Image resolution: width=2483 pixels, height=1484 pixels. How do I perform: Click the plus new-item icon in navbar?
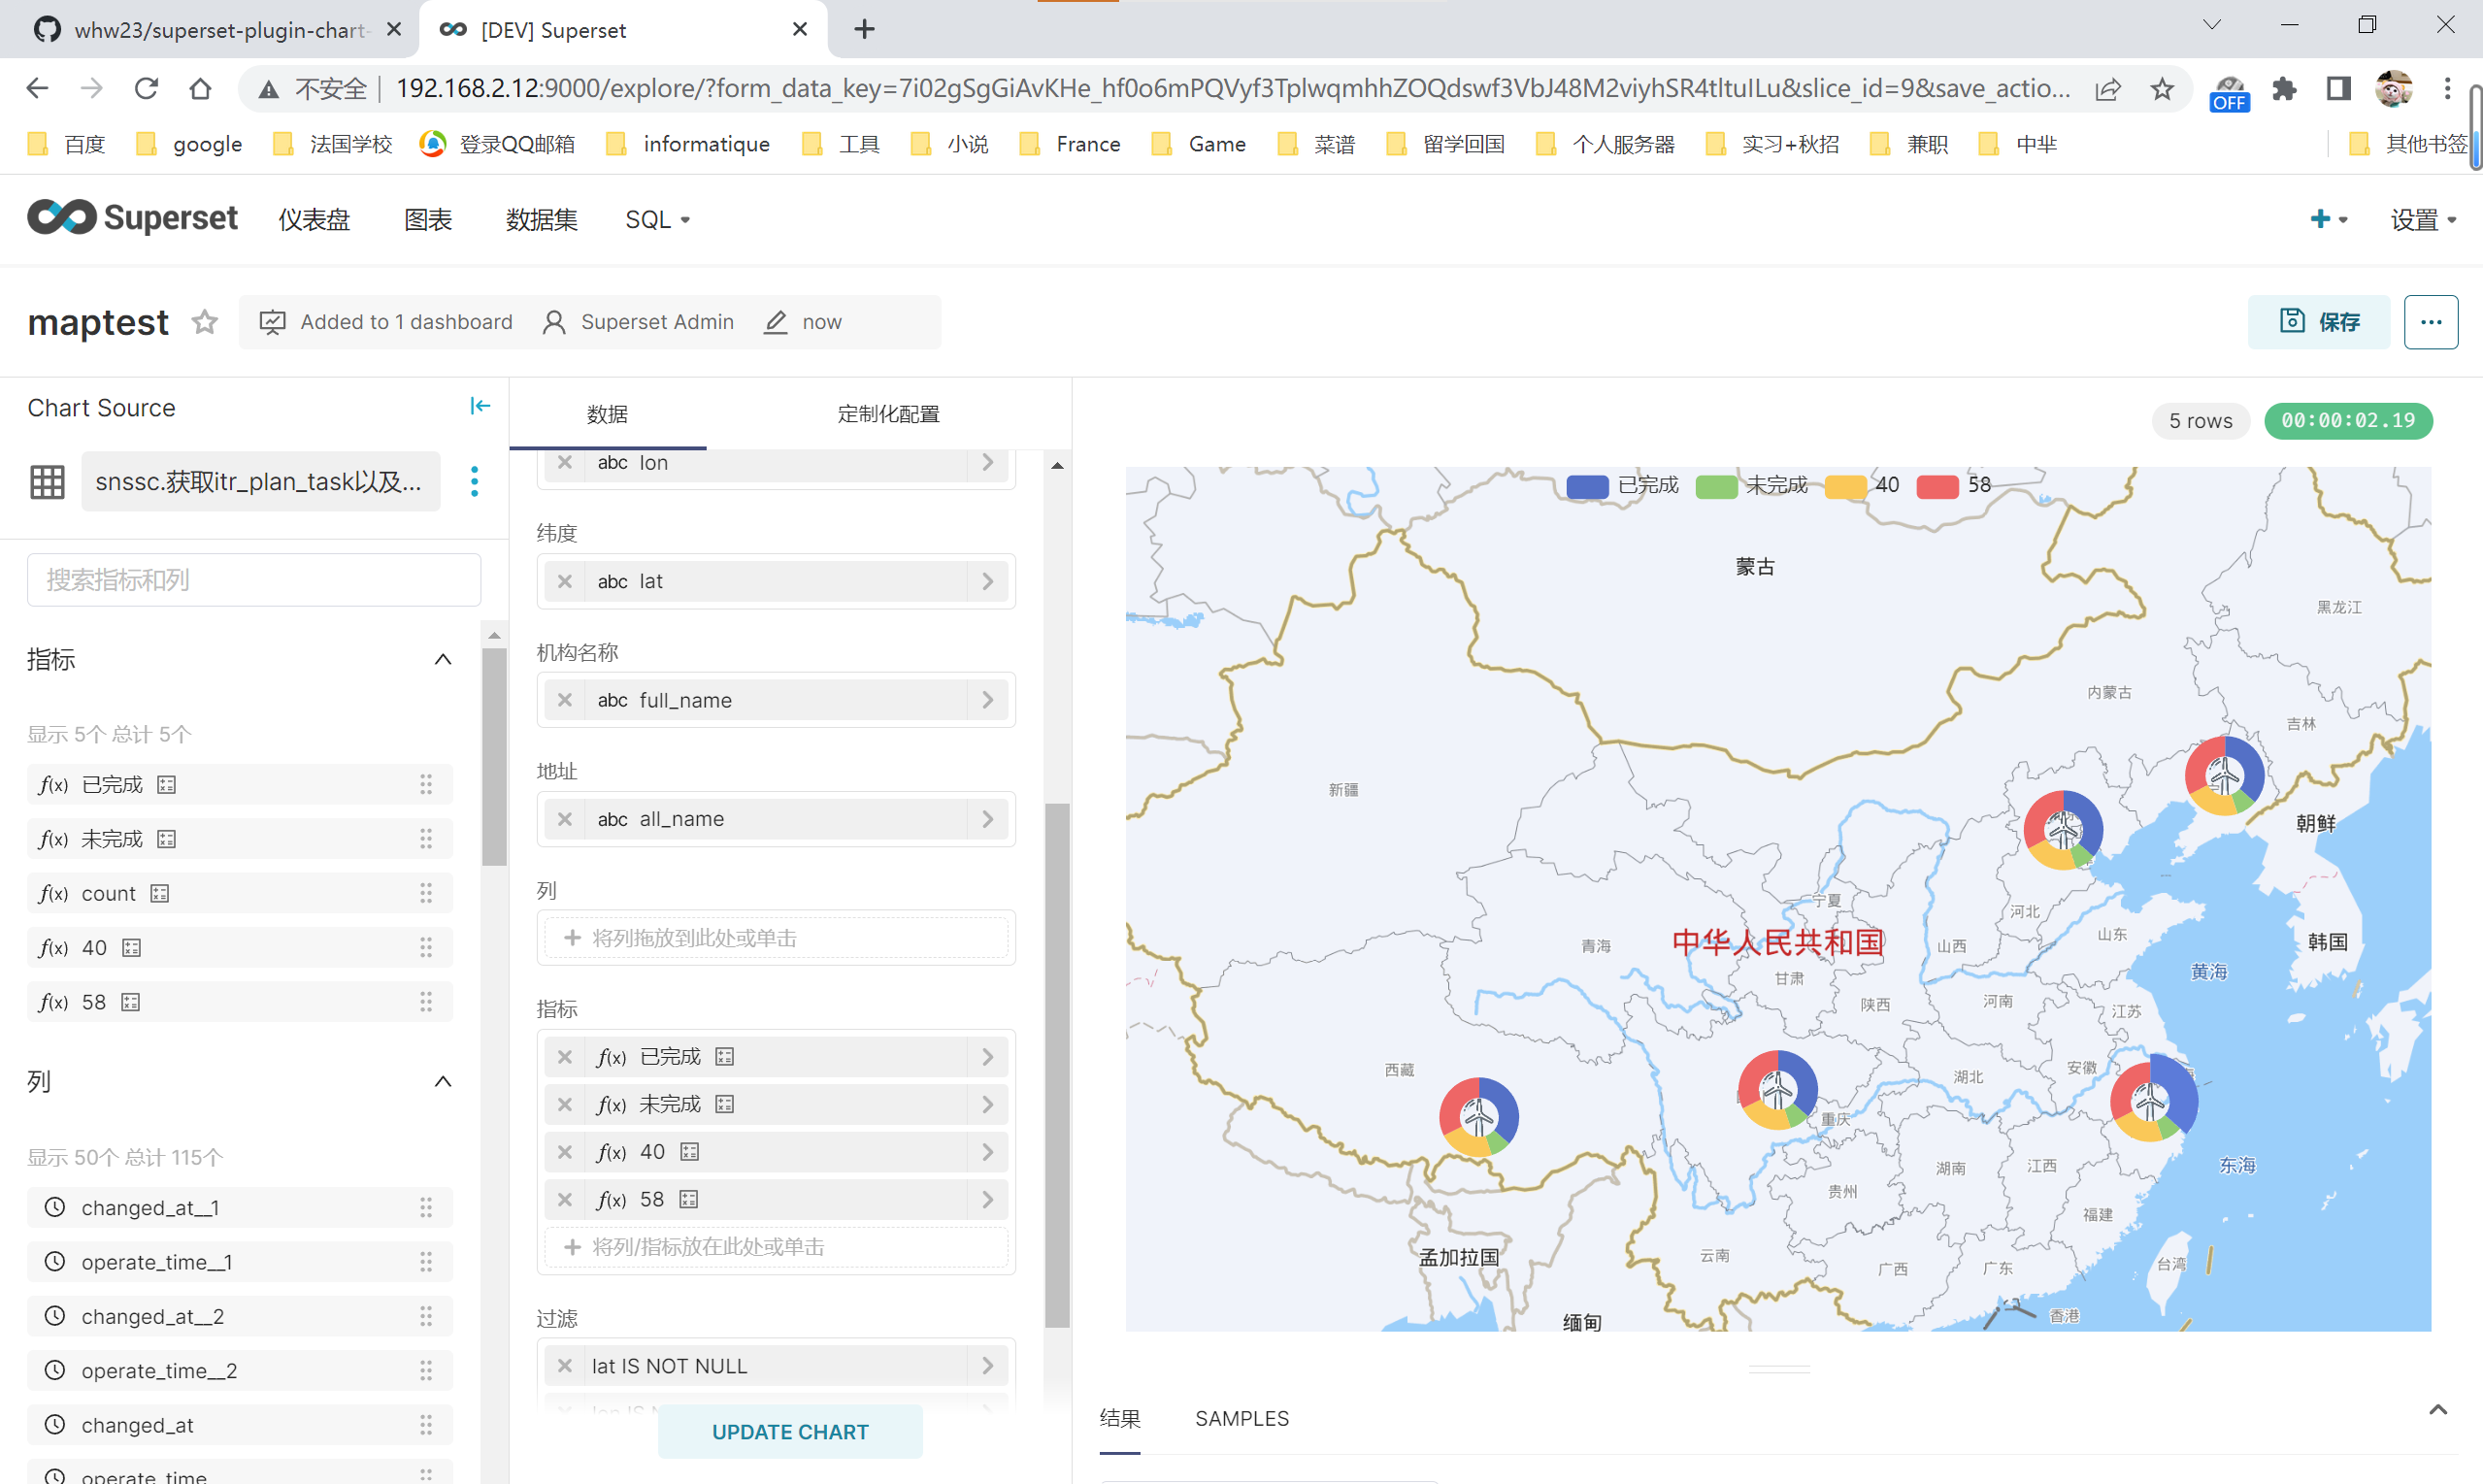(2320, 219)
